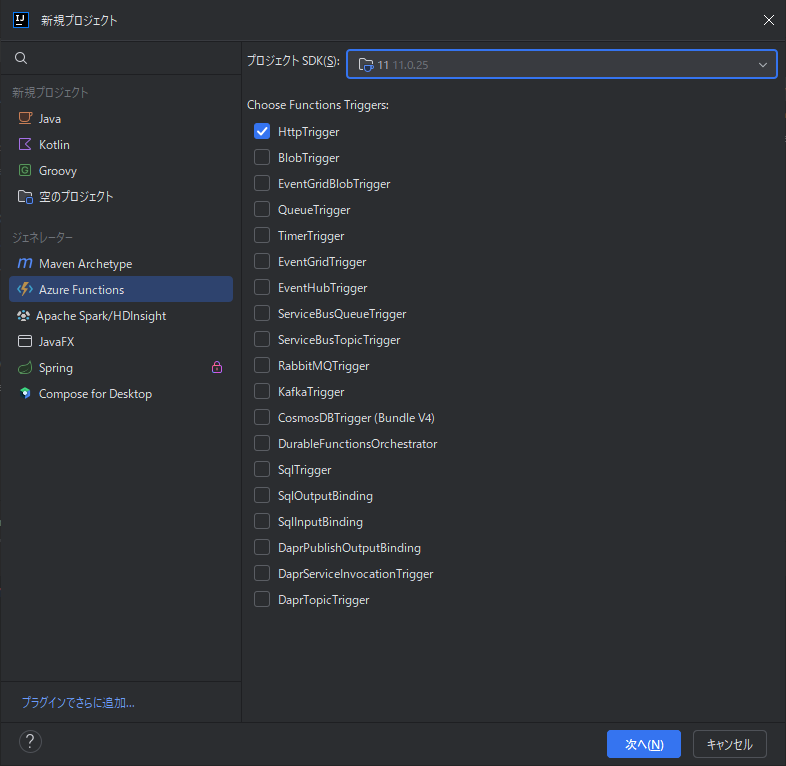Choose Groovy project type

click(x=121, y=170)
